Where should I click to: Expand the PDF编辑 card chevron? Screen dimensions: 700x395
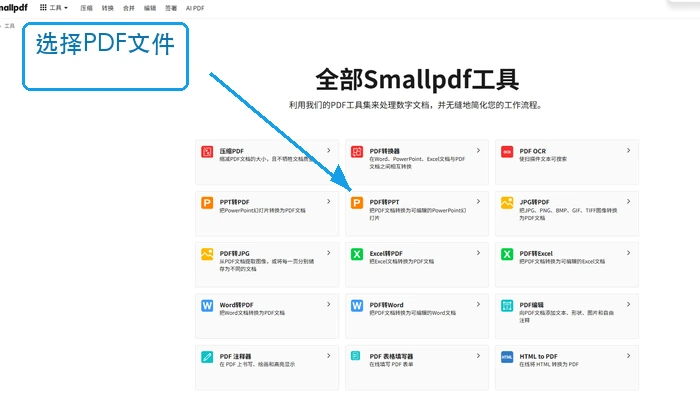tap(628, 304)
